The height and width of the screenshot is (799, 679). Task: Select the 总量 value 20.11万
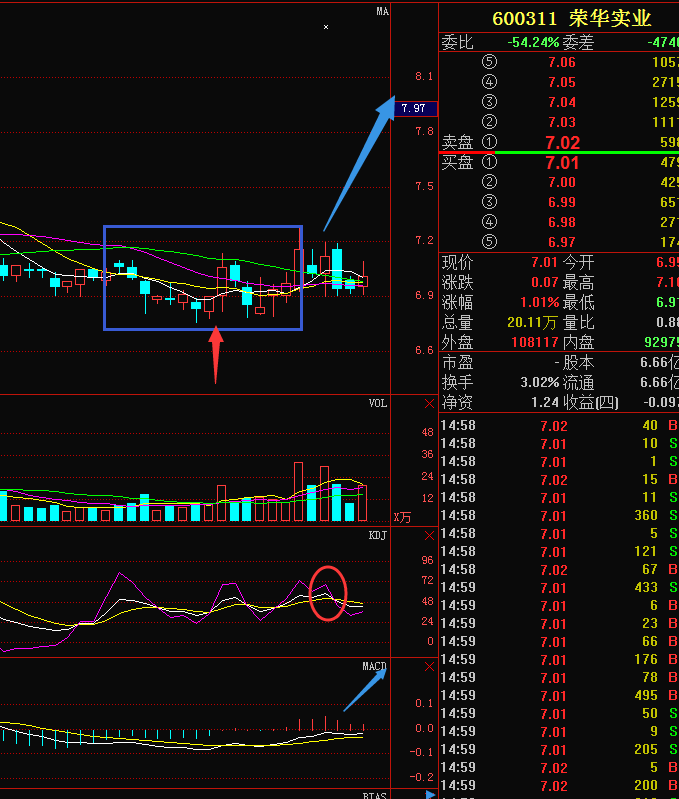pos(532,323)
